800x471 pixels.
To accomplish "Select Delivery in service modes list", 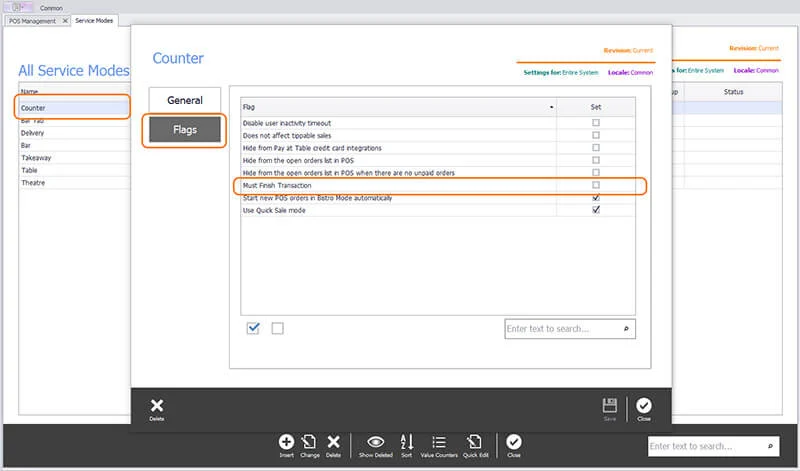I will click(x=74, y=133).
